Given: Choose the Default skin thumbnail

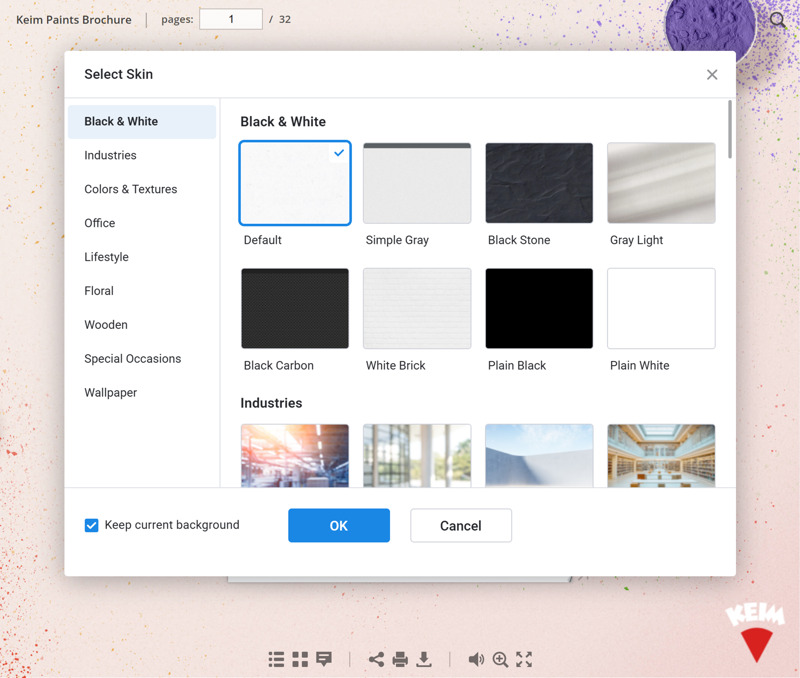Looking at the screenshot, I should click(295, 183).
